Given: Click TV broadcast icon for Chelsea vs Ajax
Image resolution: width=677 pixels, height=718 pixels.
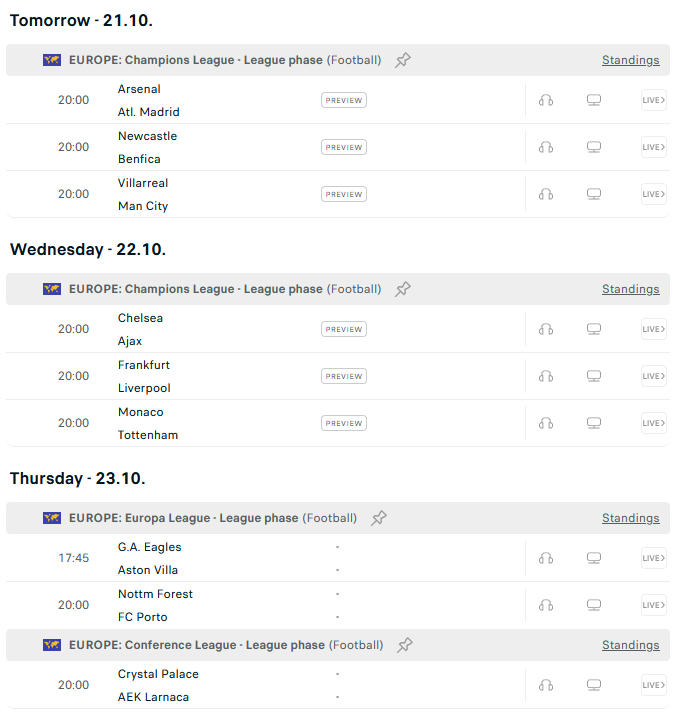Looking at the screenshot, I should [x=594, y=329].
